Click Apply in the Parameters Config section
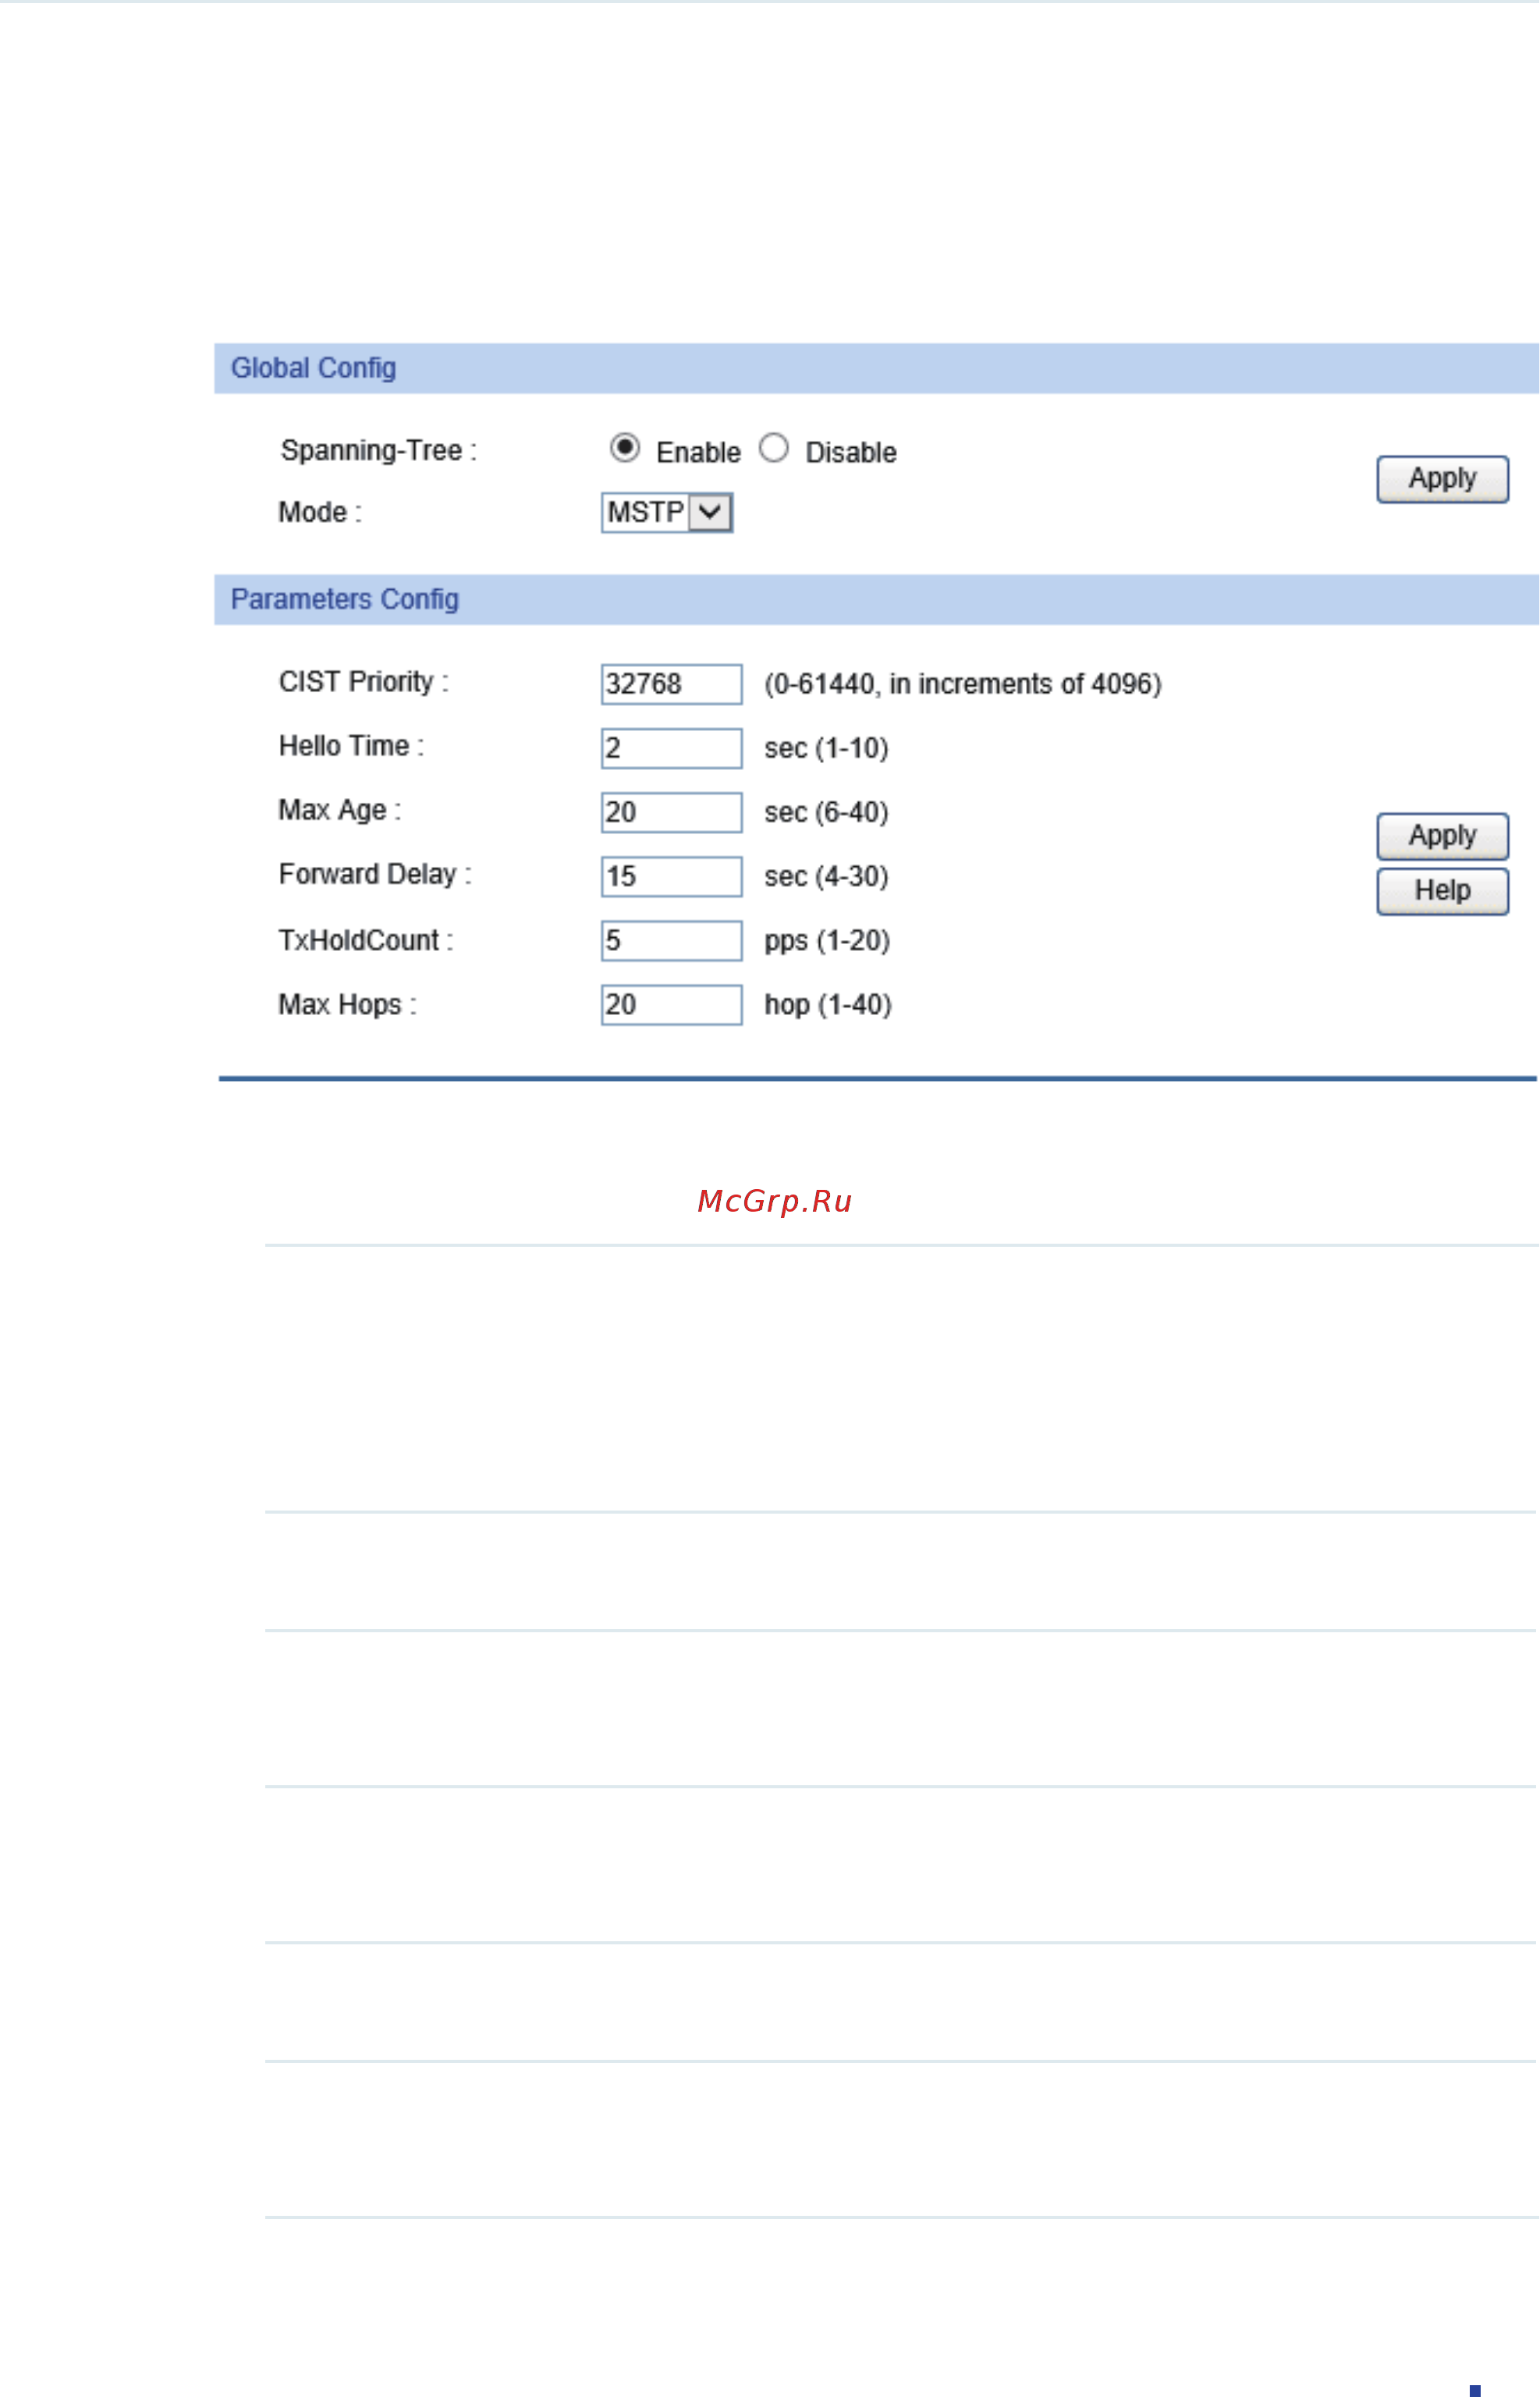 click(1443, 837)
